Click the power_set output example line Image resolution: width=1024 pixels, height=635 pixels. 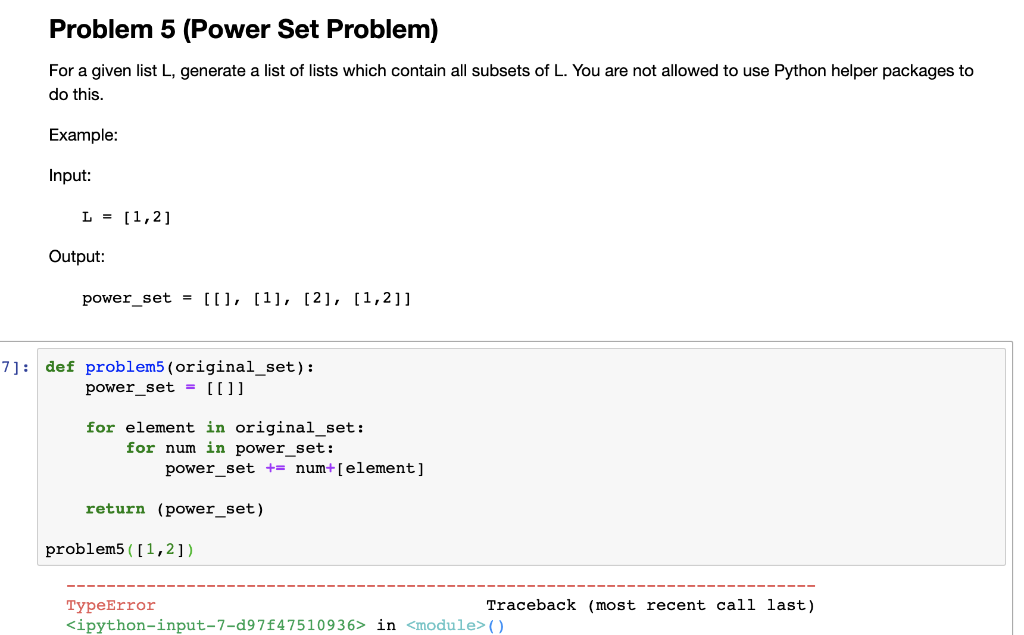coord(245,297)
